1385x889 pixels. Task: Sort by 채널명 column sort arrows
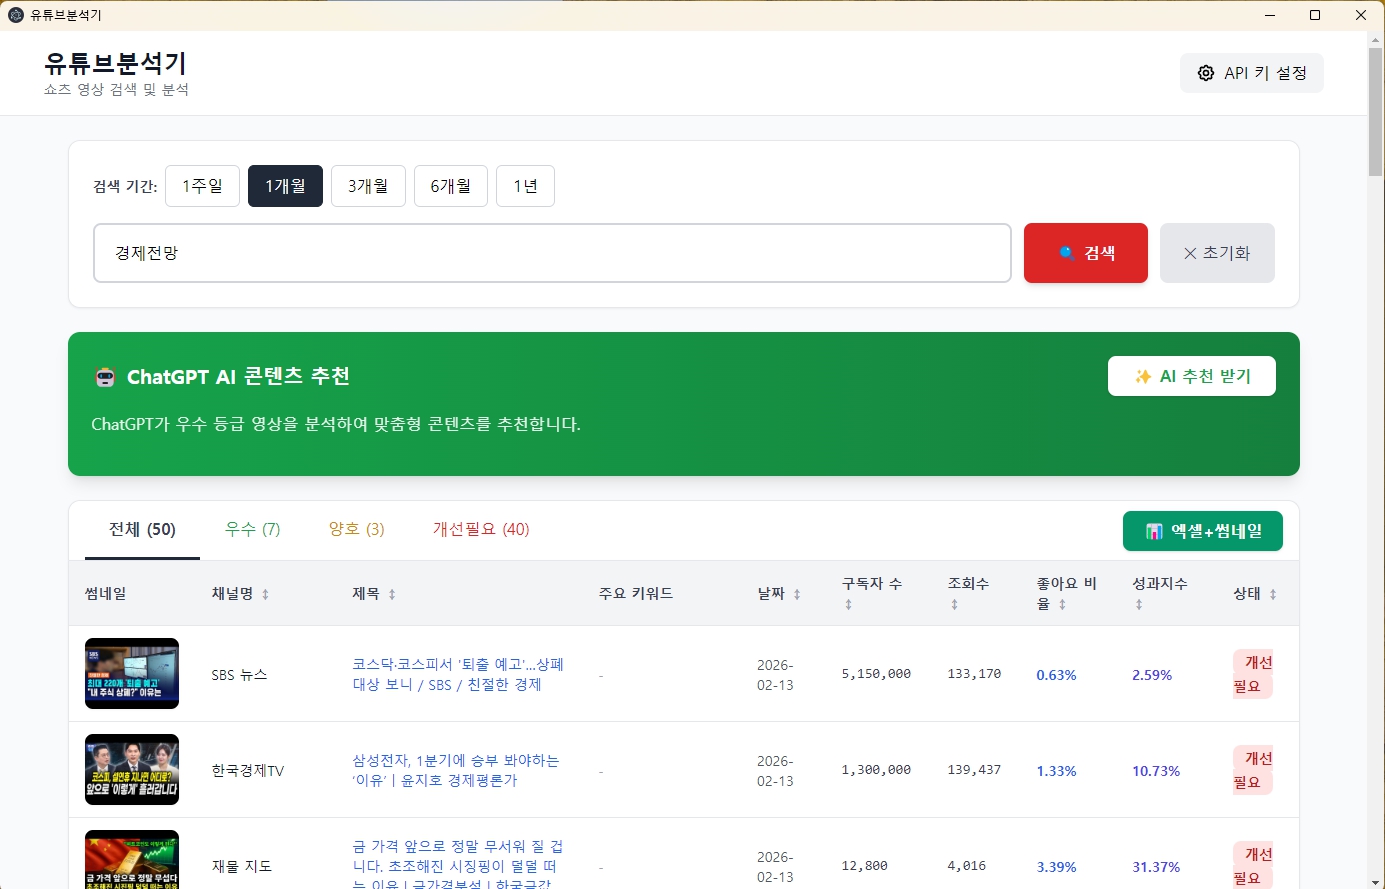coord(265,594)
